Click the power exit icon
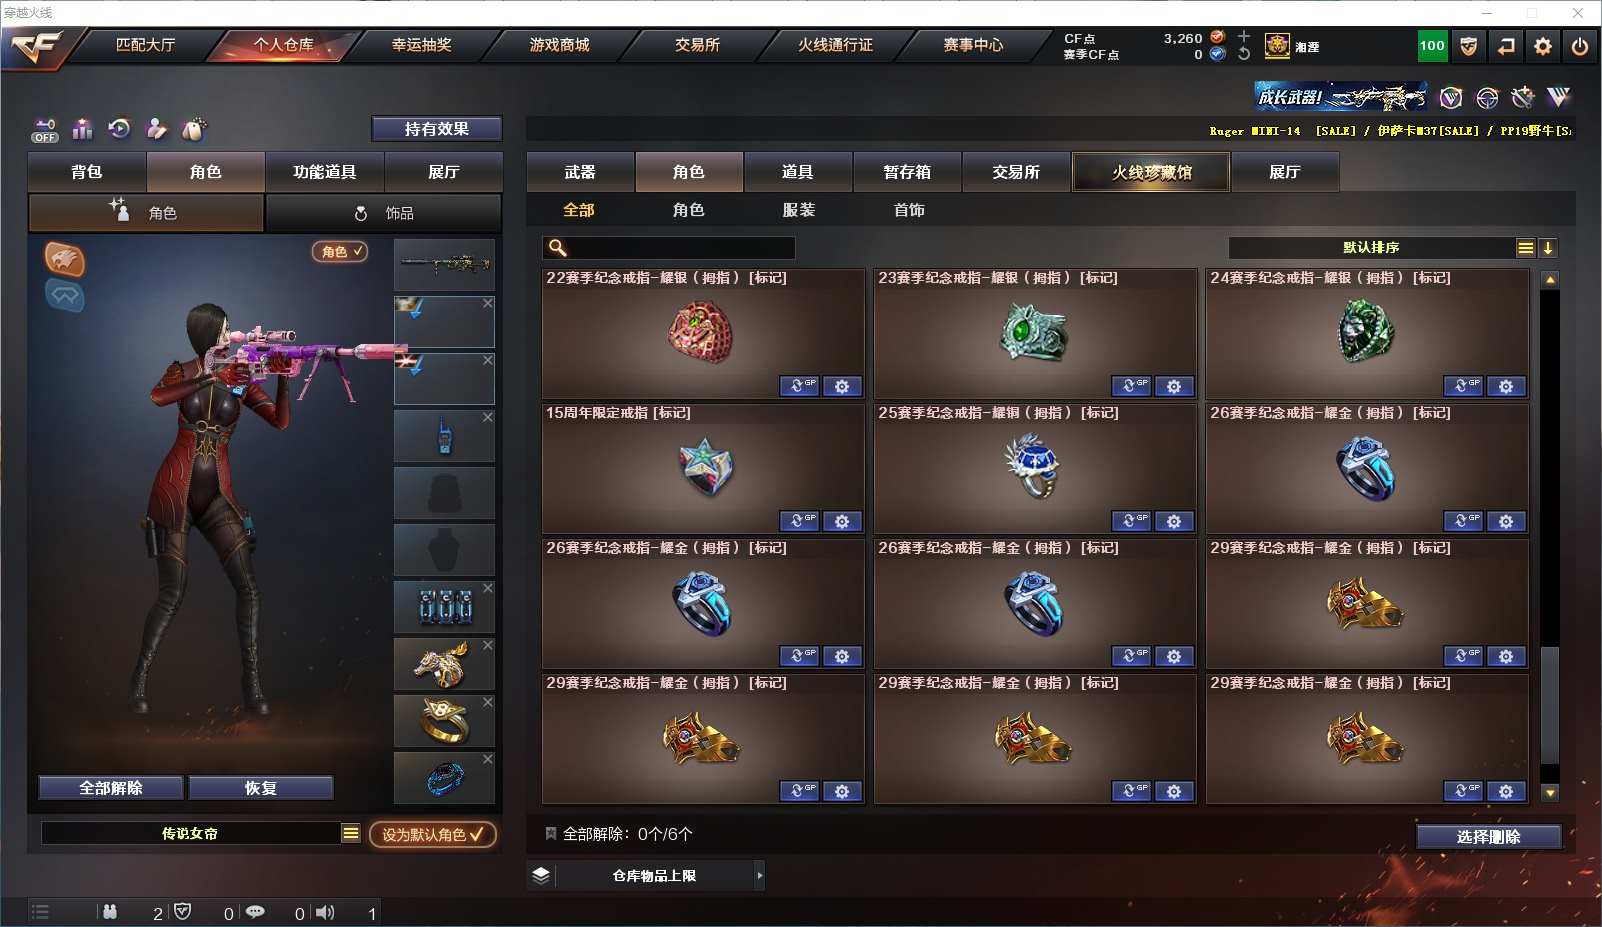The width and height of the screenshot is (1602, 927). click(1580, 46)
